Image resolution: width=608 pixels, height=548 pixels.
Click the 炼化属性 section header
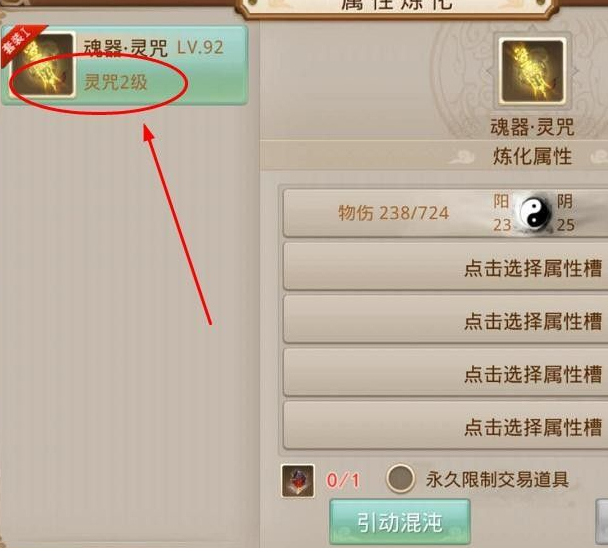(532, 156)
